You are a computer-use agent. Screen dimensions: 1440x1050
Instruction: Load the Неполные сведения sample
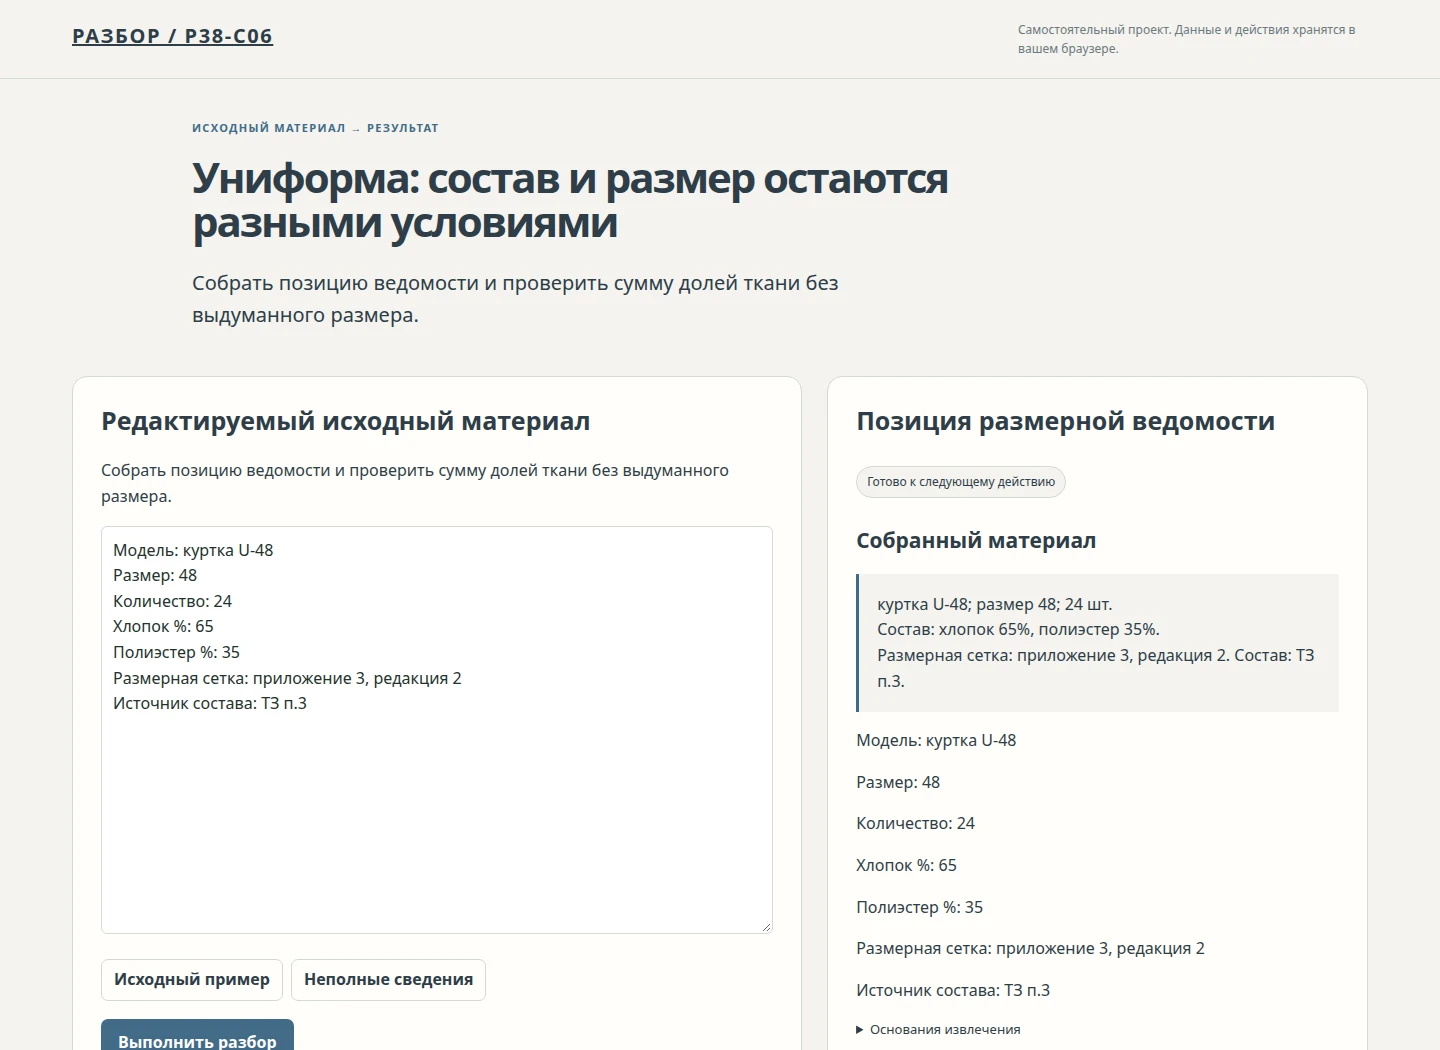[x=388, y=980]
